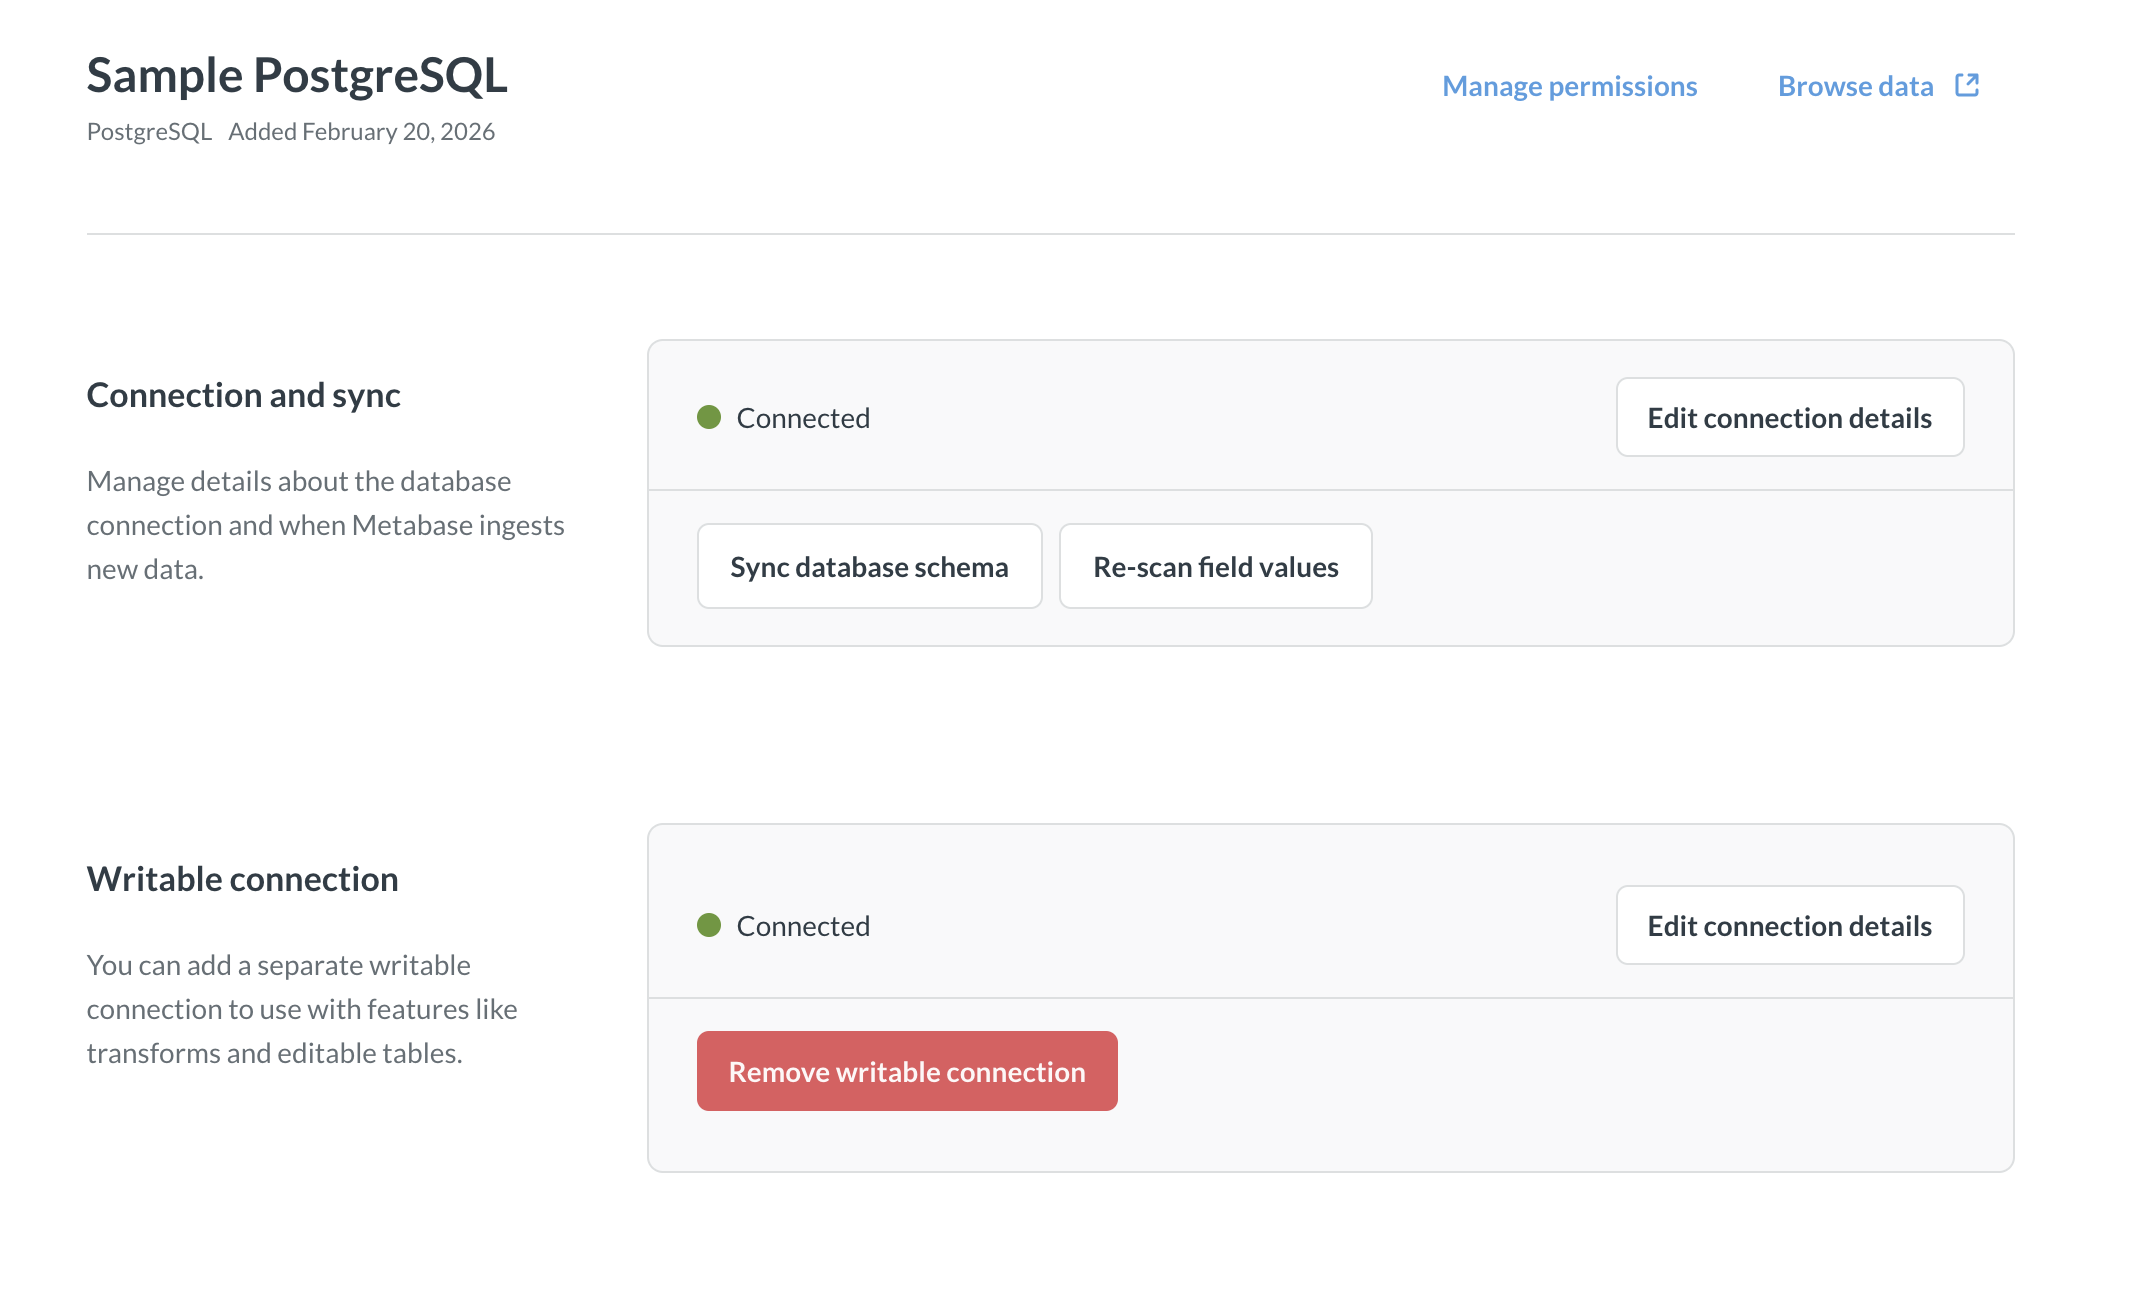Viewport: 2144px width, 1308px height.
Task: Click the green Connected dot in Writable connection panel
Action: (709, 925)
